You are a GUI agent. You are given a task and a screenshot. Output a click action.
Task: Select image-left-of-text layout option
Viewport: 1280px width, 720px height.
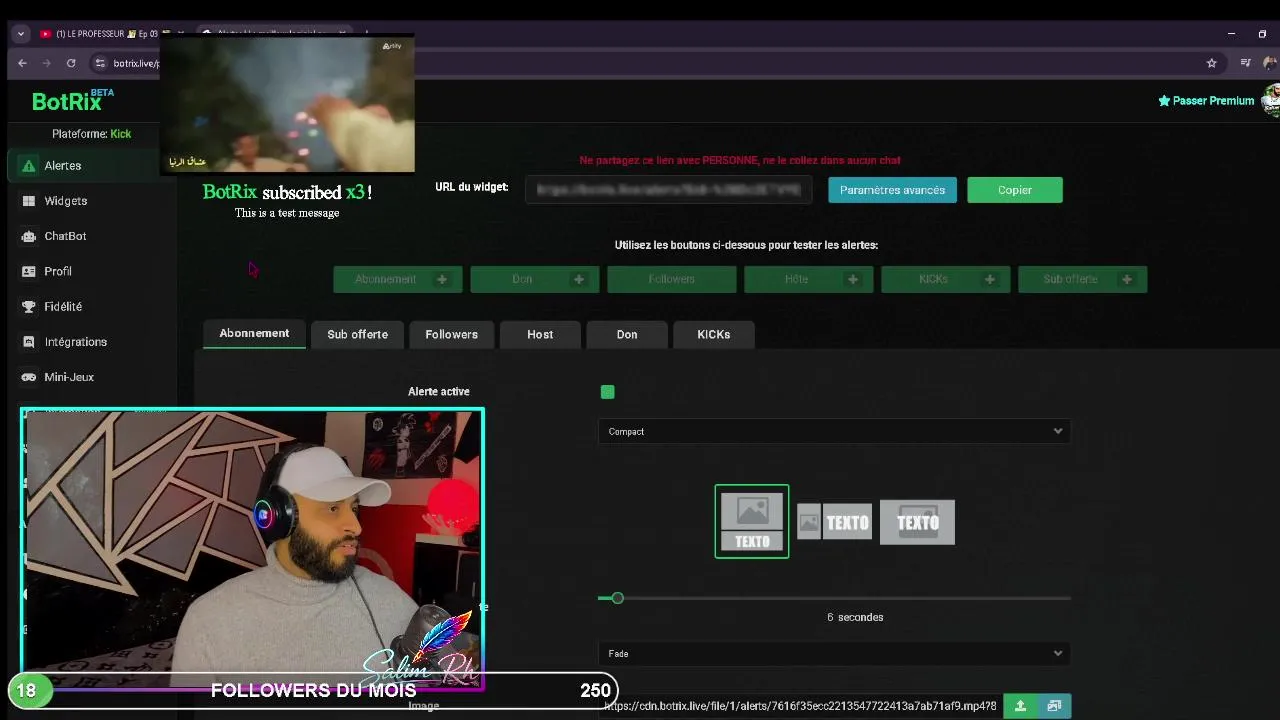coord(835,522)
